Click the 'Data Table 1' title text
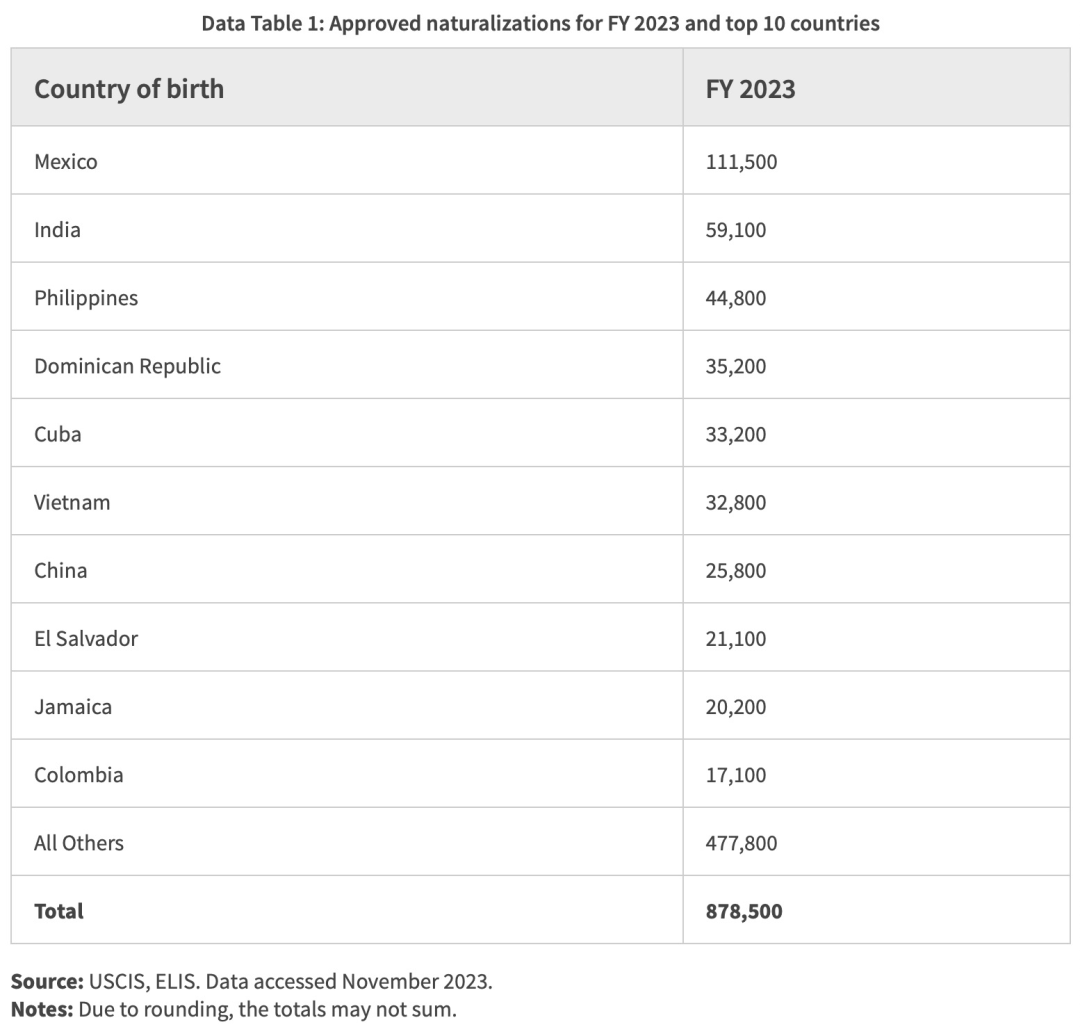The height and width of the screenshot is (1036, 1080). 540,23
